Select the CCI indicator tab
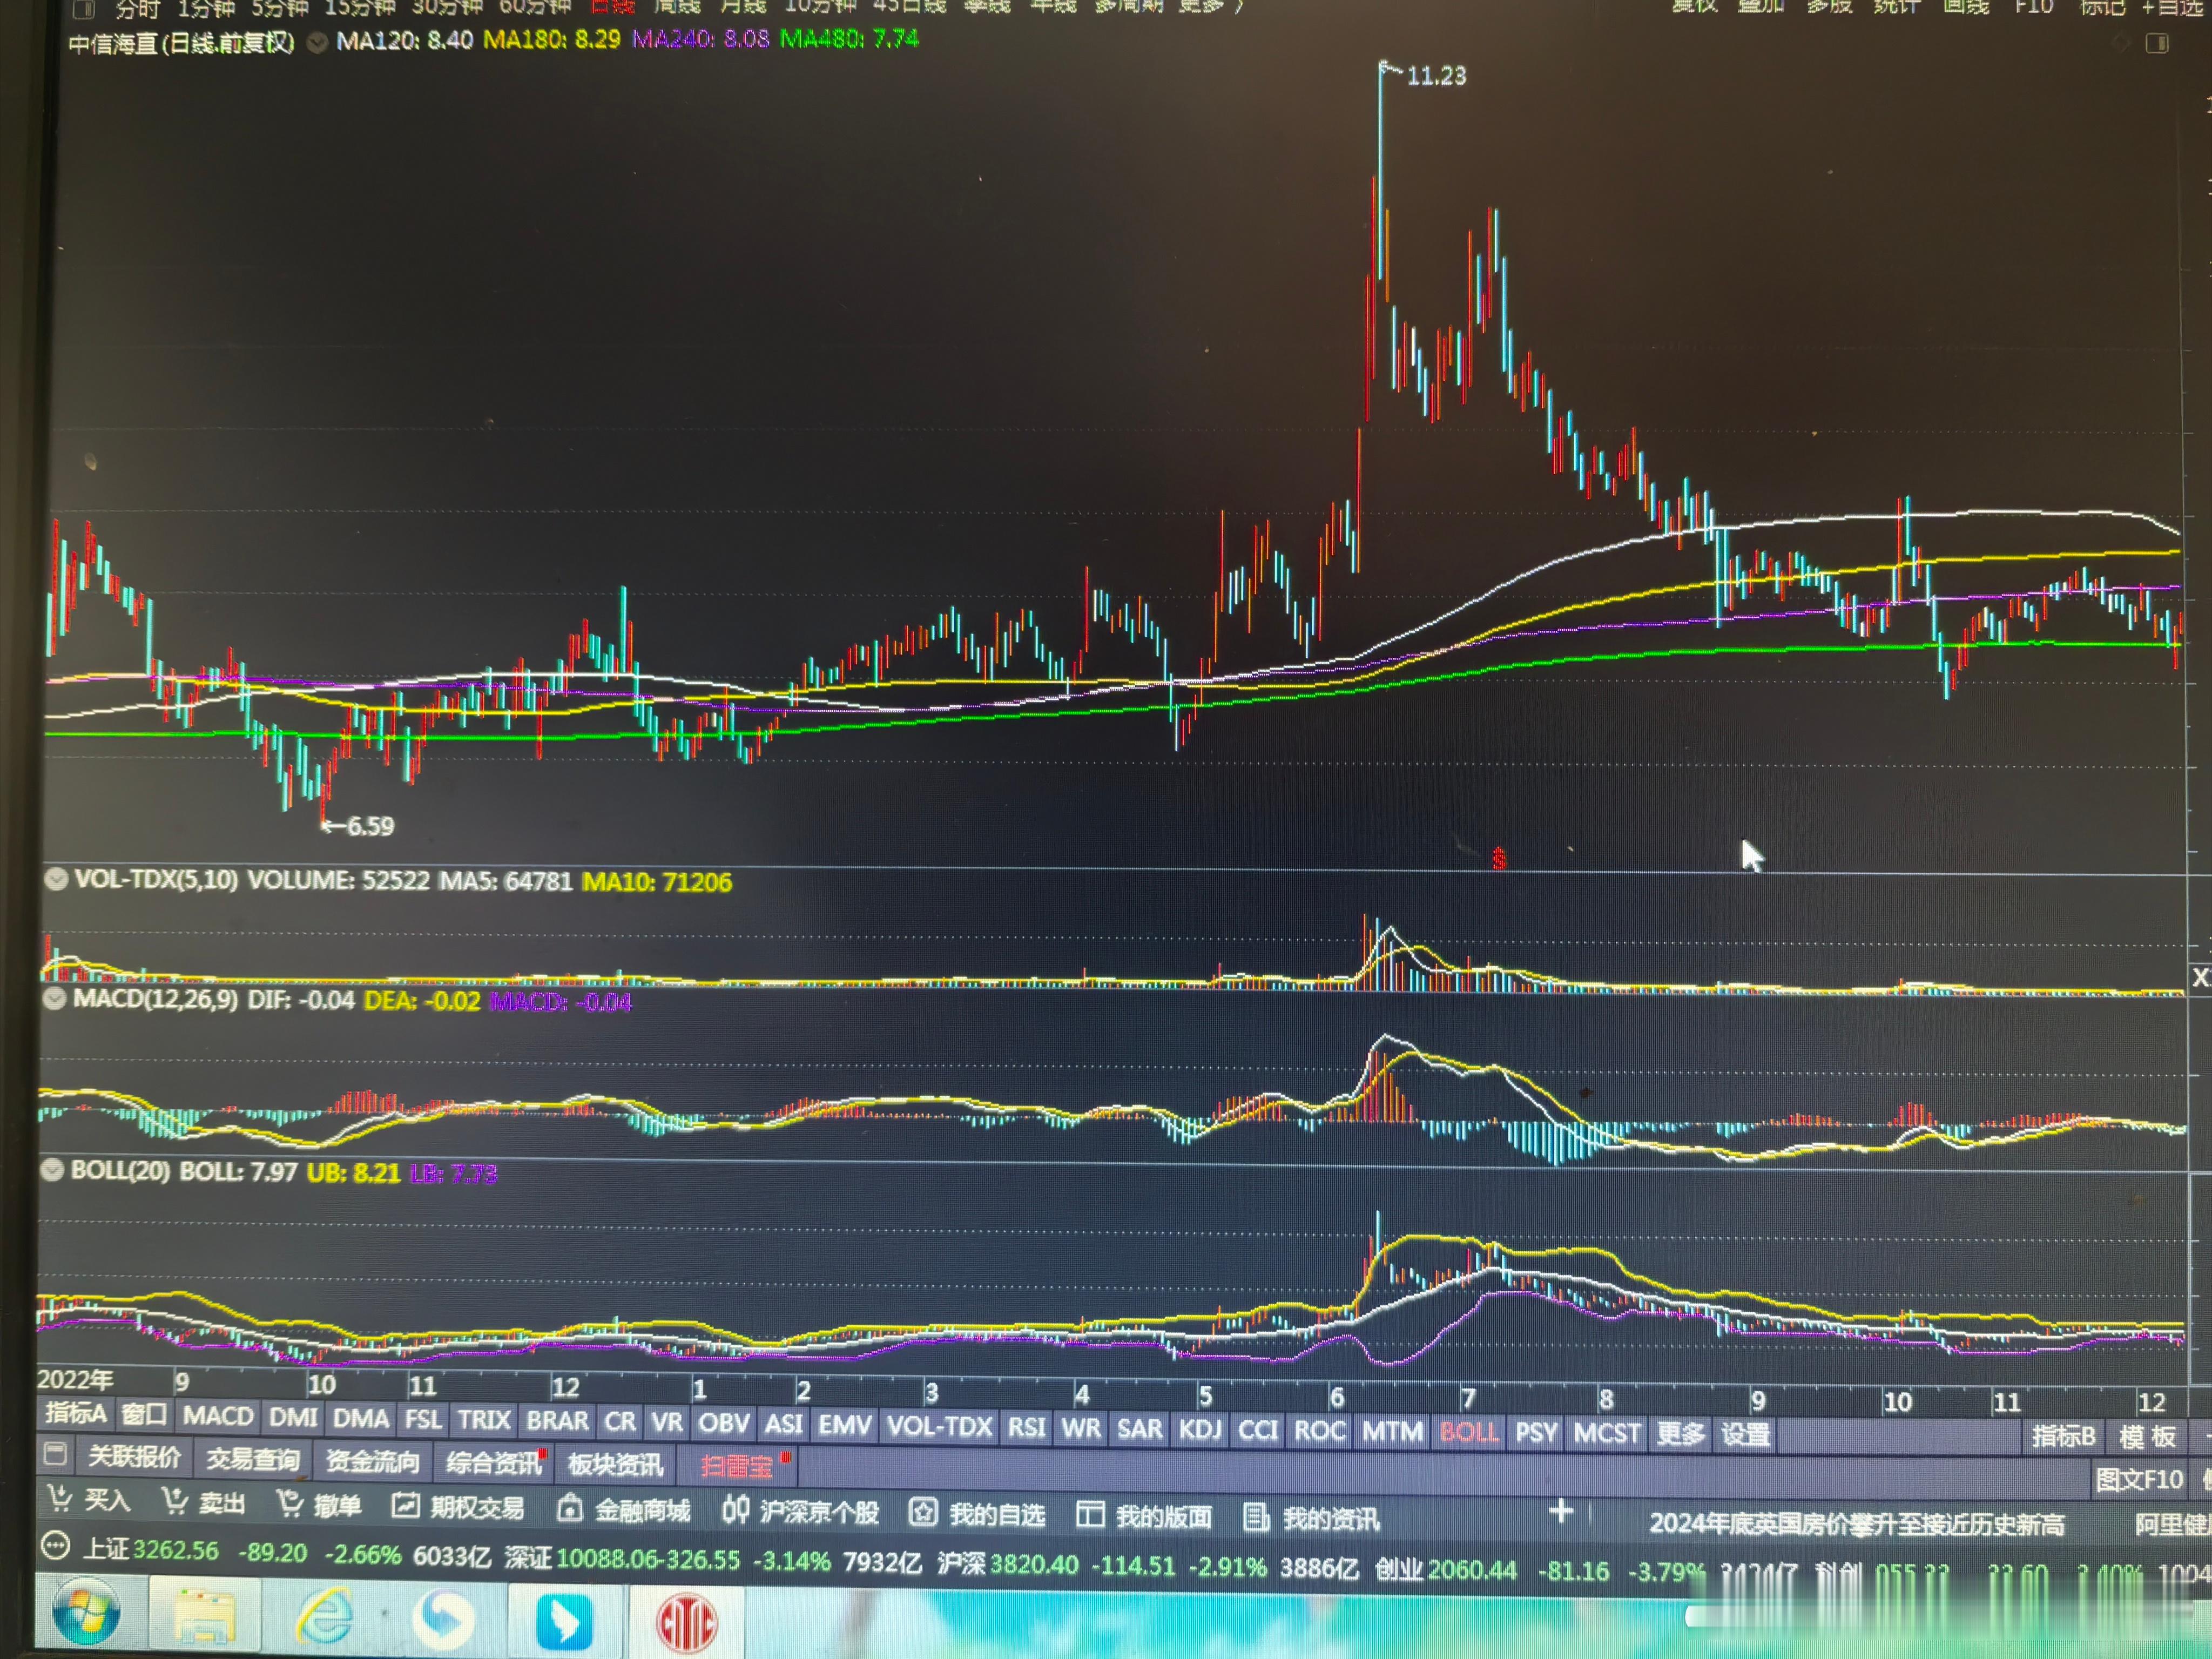This screenshot has height=1659, width=2212. pos(1258,1430)
